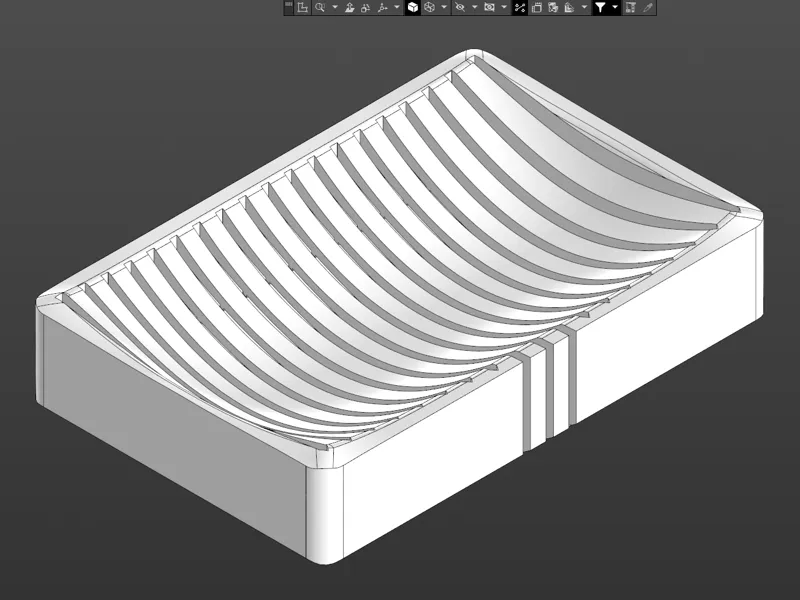Viewport: 800px width, 600px height.
Task: Toggle the hide/show eye icon
Action: point(460,7)
